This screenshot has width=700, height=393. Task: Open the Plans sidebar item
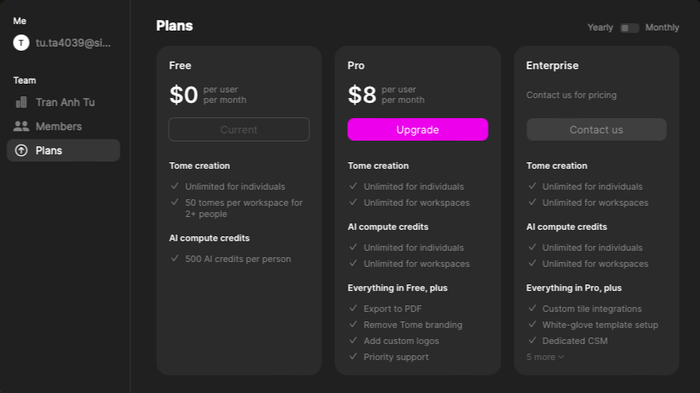click(x=63, y=151)
